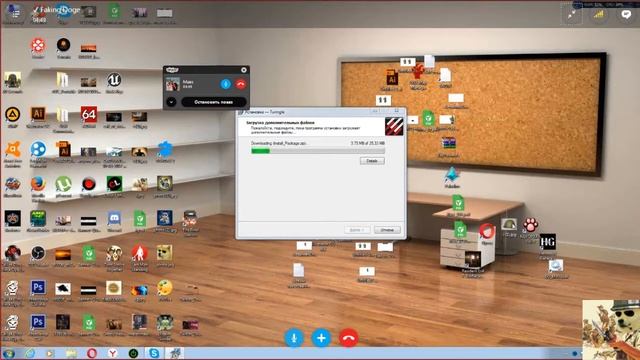Select the black HG desktop icon

547,242
